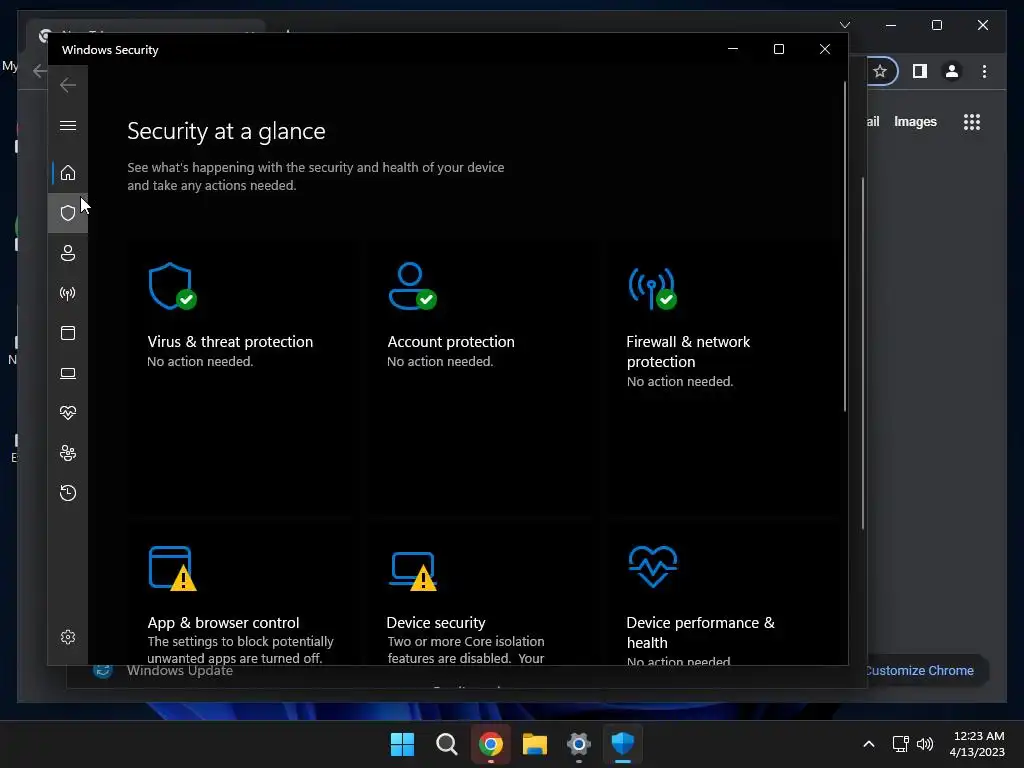Viewport: 1024px width, 768px height.
Task: Switch to Settings from the taskbar
Action: coord(579,744)
